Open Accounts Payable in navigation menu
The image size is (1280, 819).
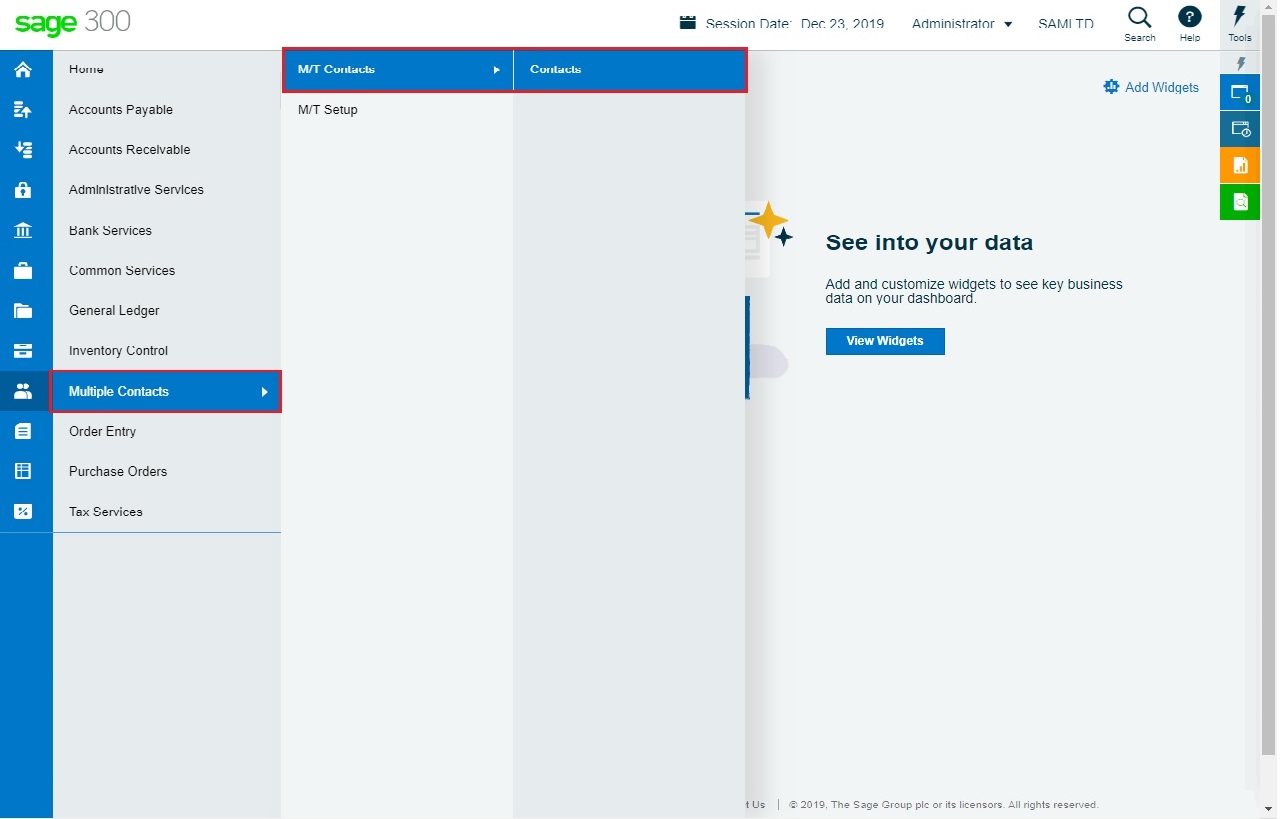tap(121, 110)
